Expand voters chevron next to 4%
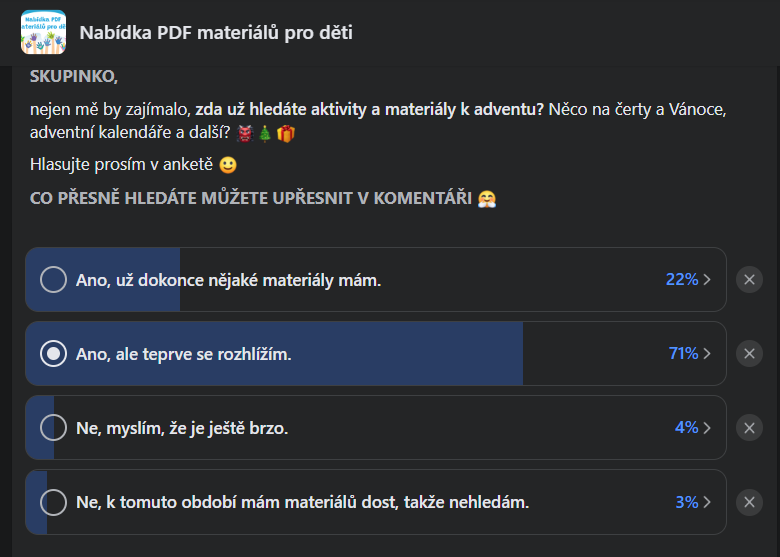Viewport: 780px width, 557px height. 708,428
